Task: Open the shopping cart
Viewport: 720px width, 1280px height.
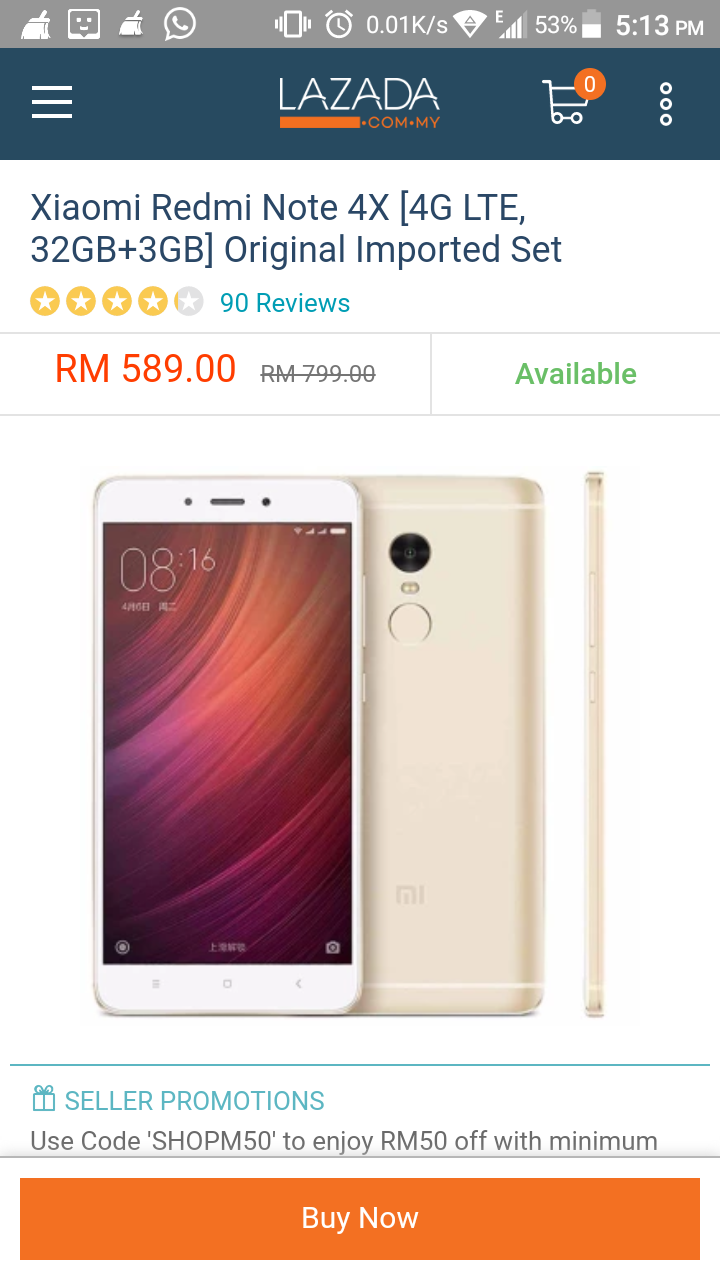Action: click(x=565, y=102)
